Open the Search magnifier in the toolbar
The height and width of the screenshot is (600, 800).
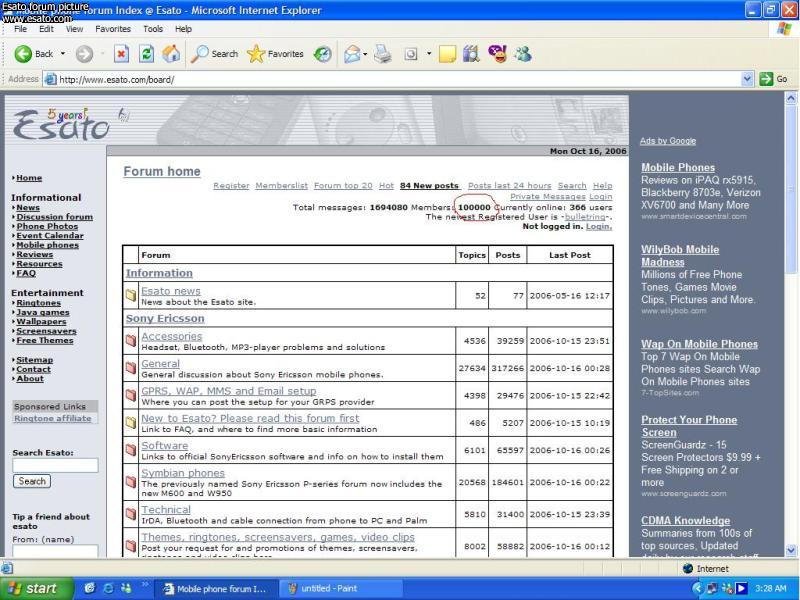pyautogui.click(x=199, y=54)
